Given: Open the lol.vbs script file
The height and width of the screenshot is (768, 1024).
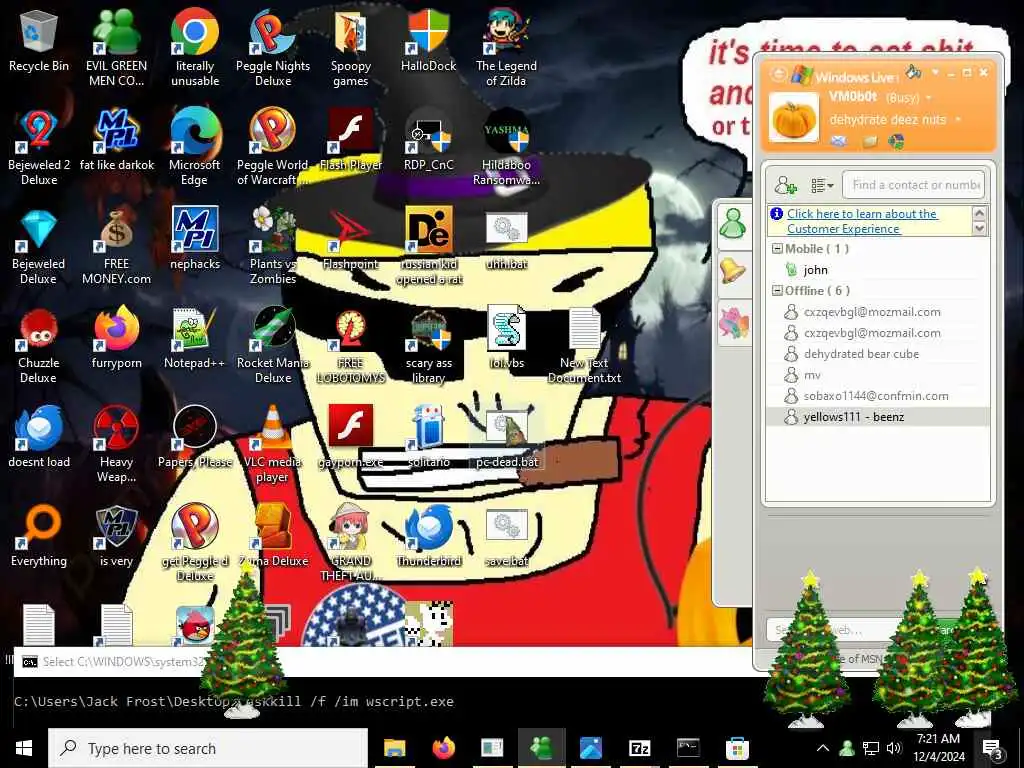Looking at the screenshot, I should point(506,338).
